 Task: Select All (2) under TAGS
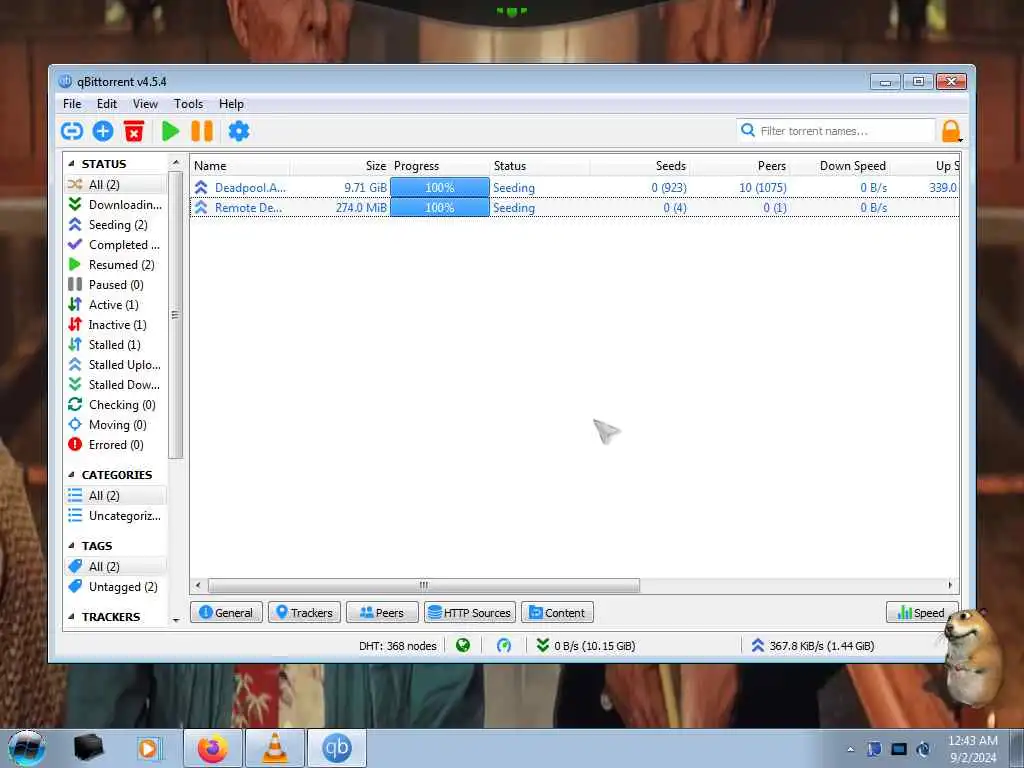(116, 566)
